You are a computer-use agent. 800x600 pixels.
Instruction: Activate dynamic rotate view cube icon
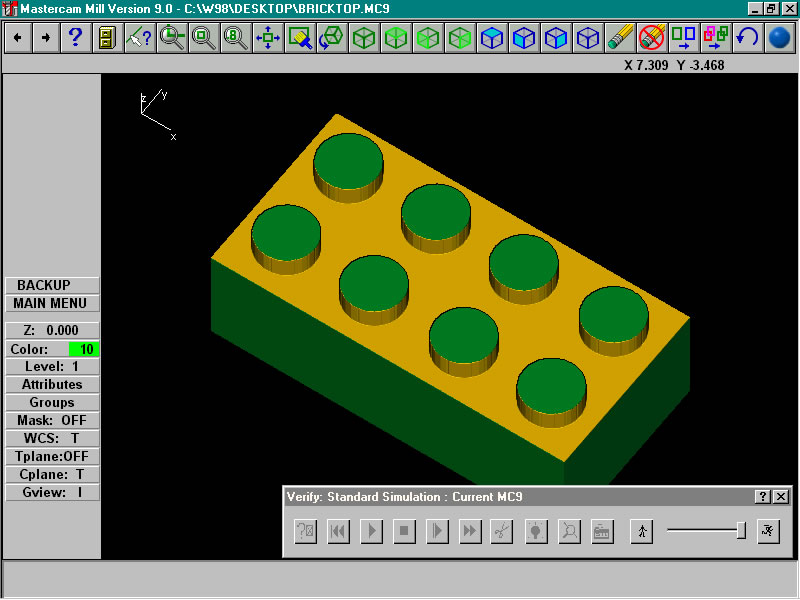[x=332, y=37]
